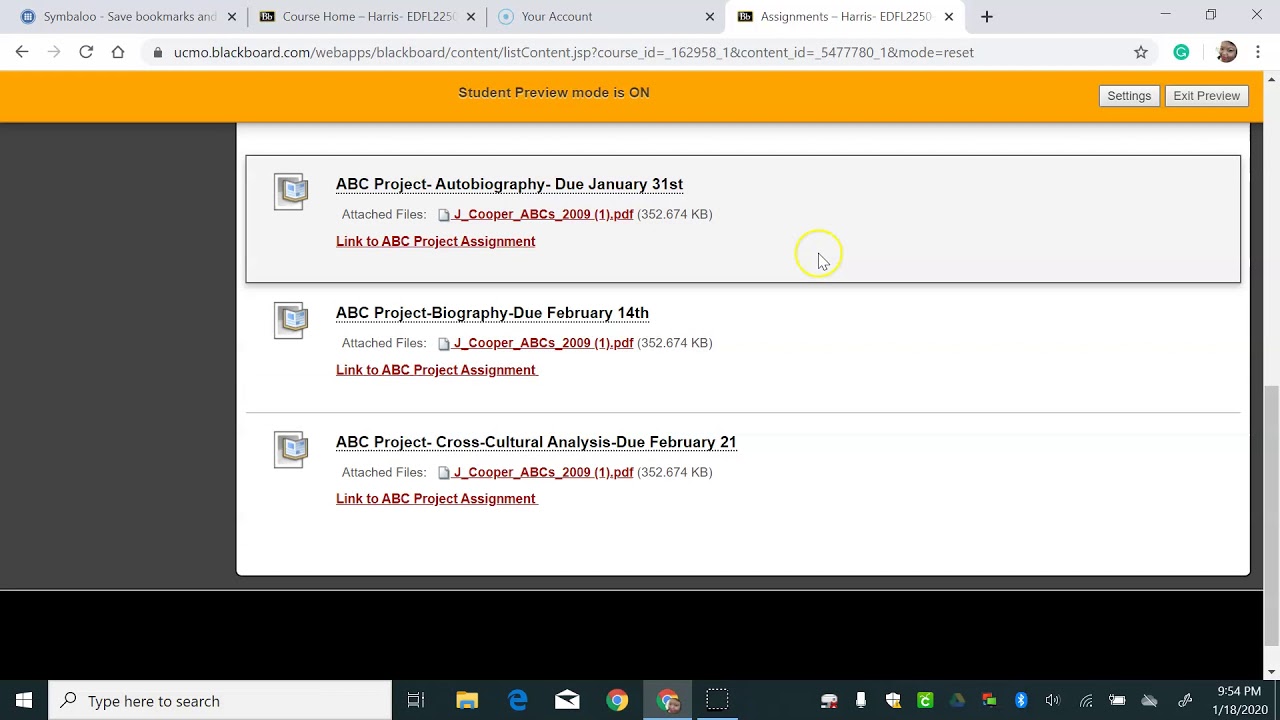Click the scrollbar up arrow
Screen dimensions: 1280x720
(1272, 79)
